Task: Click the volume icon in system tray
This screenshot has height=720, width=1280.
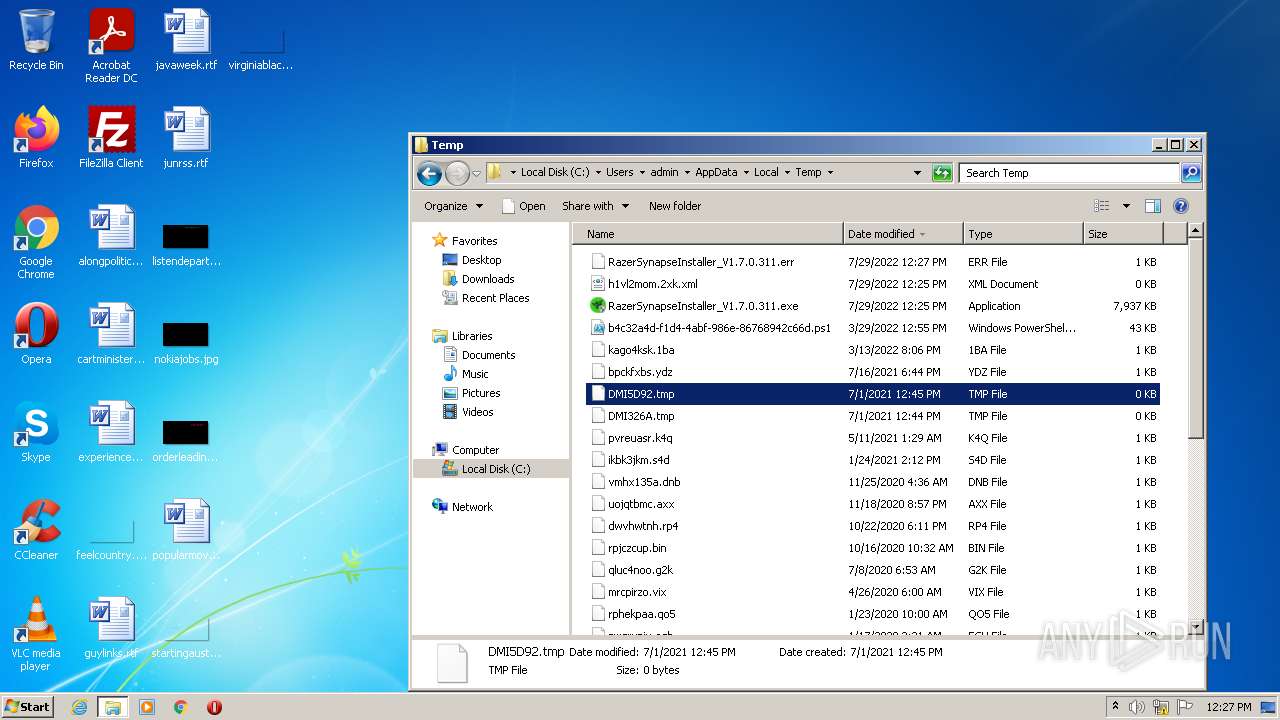Action: tap(1138, 707)
